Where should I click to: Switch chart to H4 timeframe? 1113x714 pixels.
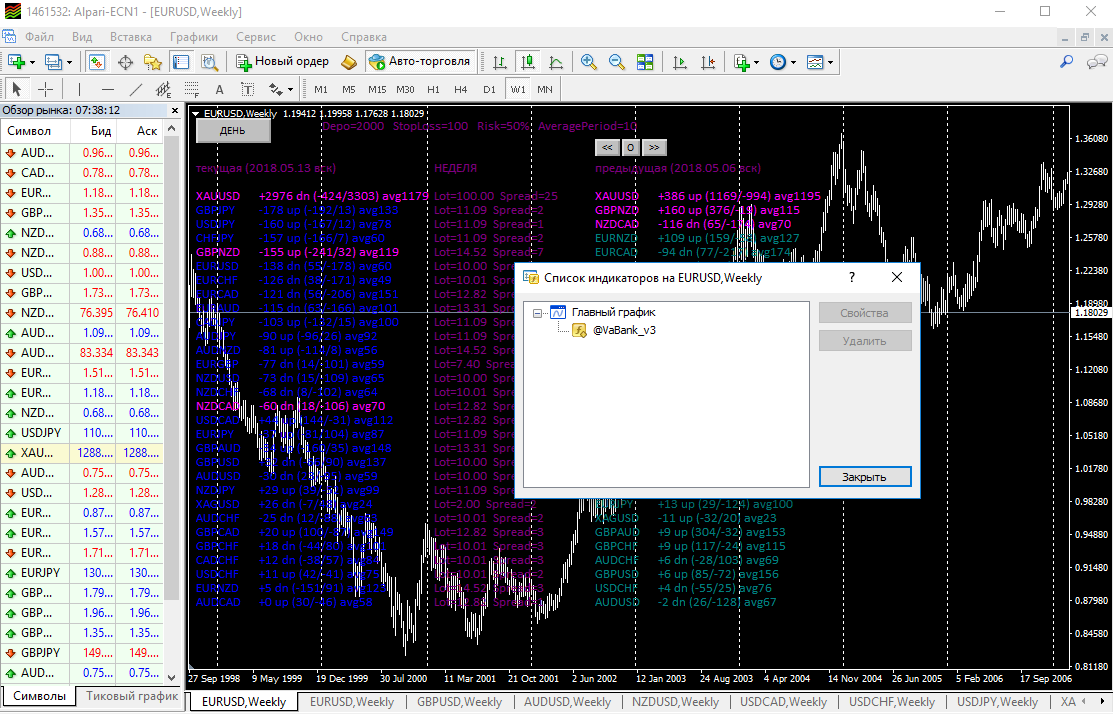point(461,89)
